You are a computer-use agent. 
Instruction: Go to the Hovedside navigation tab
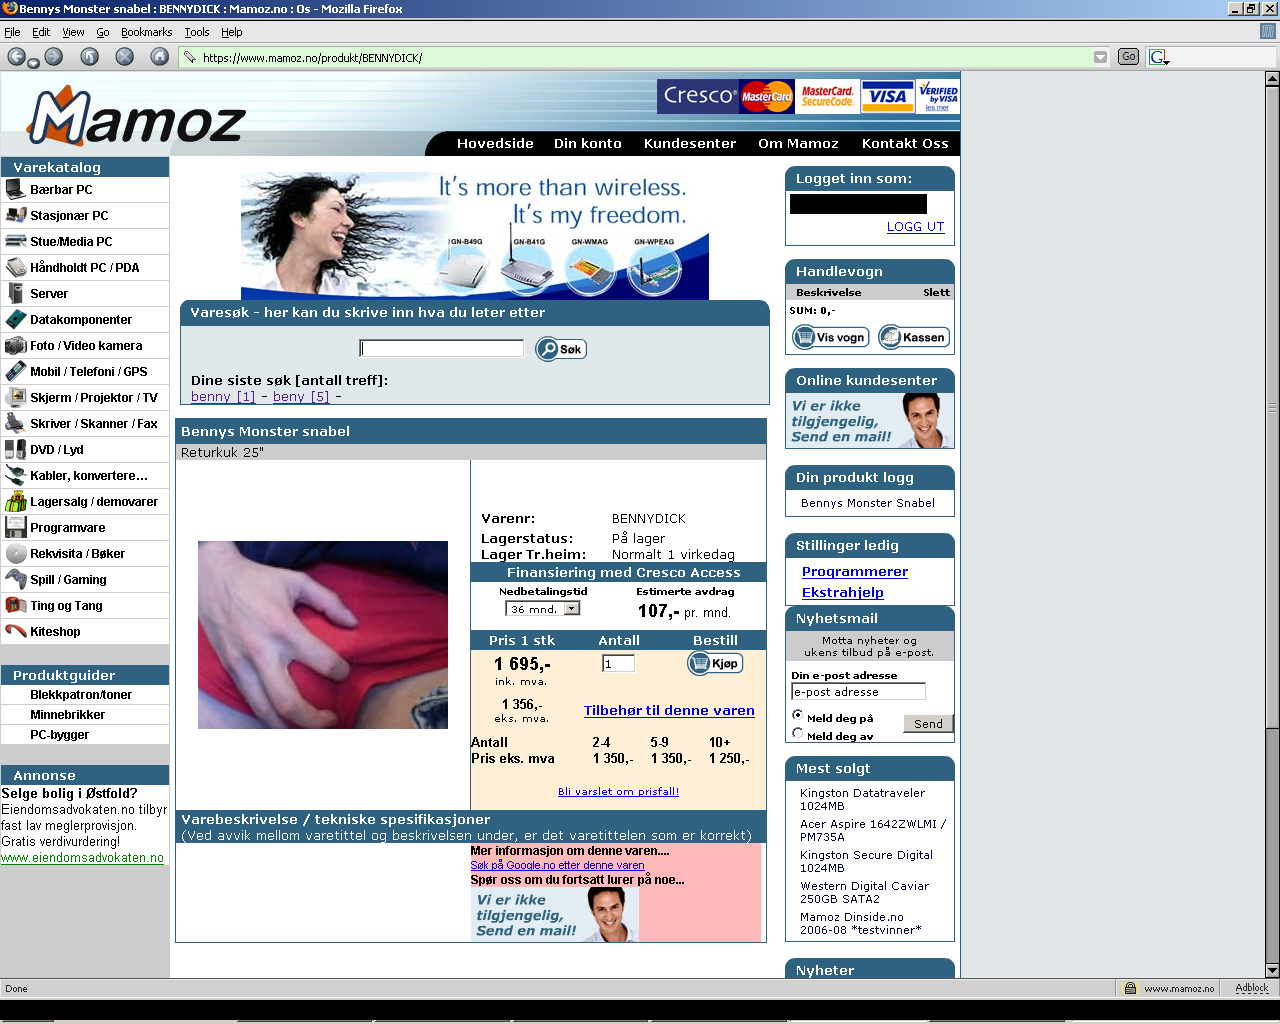pyautogui.click(x=495, y=143)
